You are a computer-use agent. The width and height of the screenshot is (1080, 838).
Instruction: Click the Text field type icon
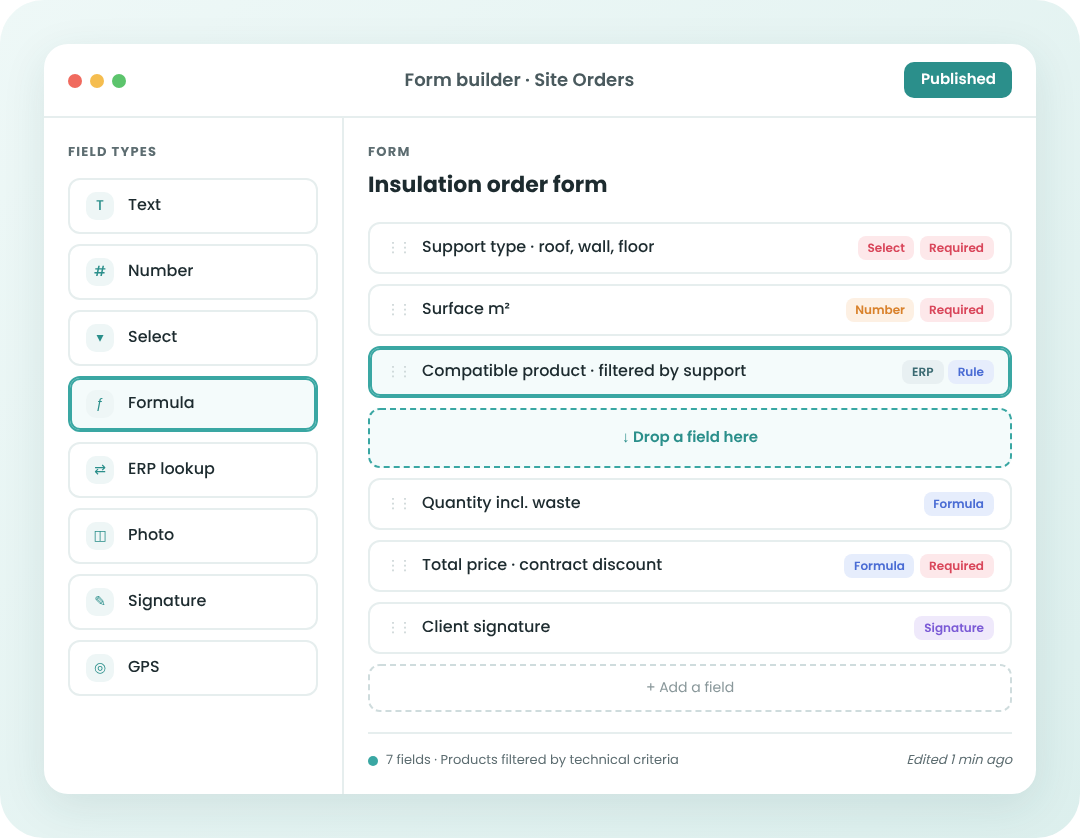tap(100, 205)
